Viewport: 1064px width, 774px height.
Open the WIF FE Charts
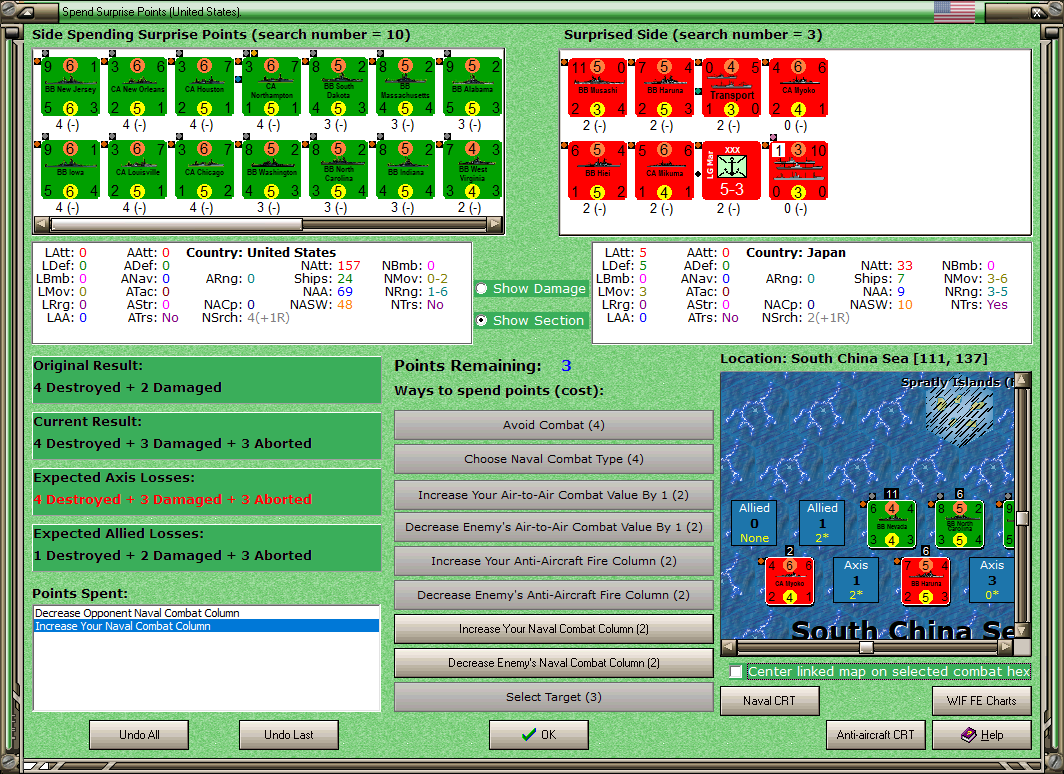(982, 701)
